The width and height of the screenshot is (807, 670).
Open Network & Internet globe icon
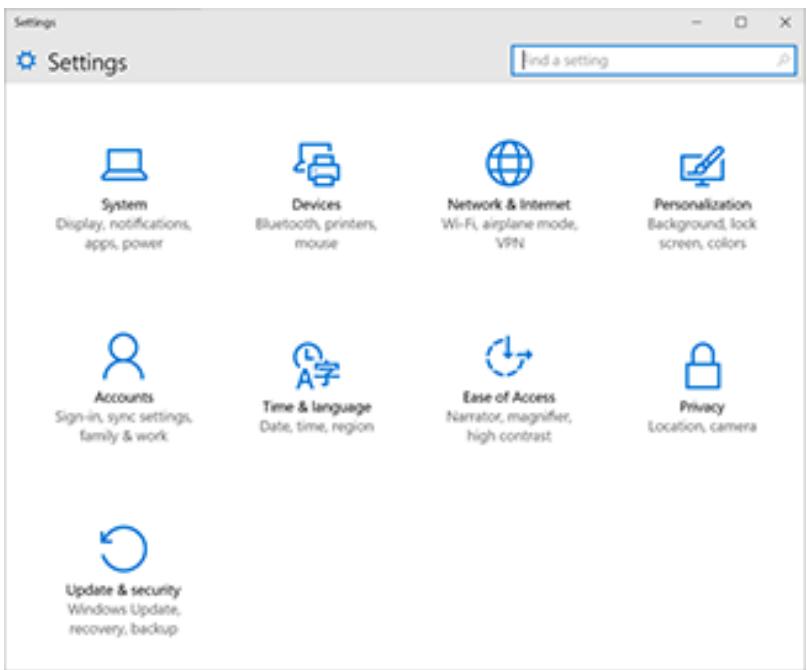pos(509,163)
